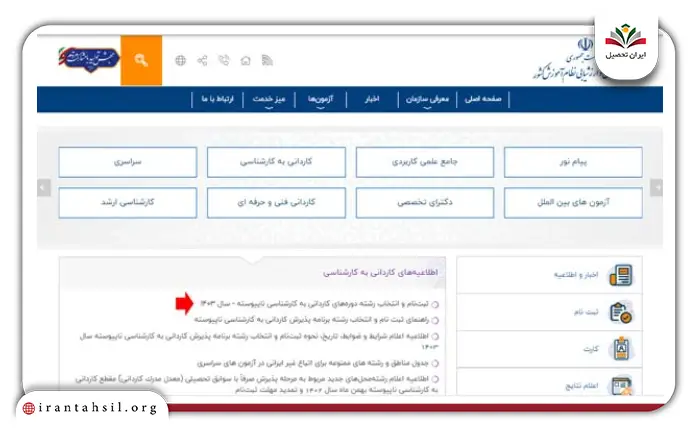
Task: Expand the میز خدمت menu
Action: [x=269, y=99]
